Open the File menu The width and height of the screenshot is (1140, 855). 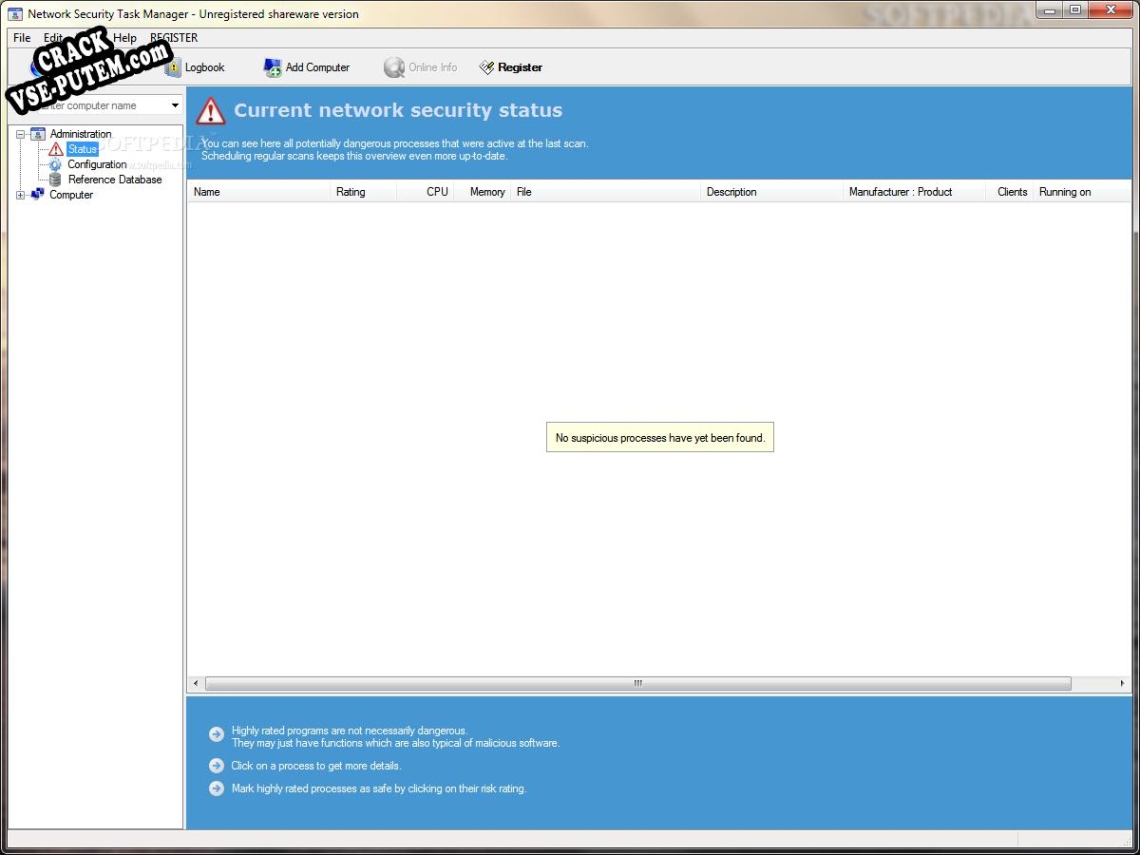coord(20,37)
